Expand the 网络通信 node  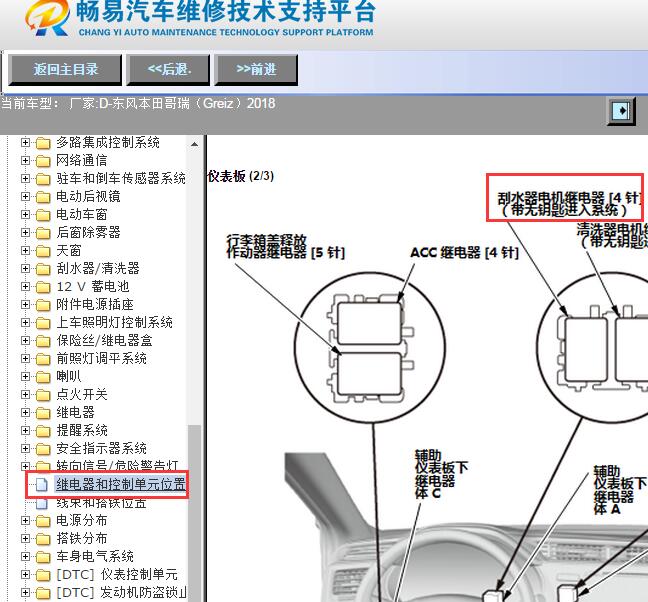pos(25,160)
